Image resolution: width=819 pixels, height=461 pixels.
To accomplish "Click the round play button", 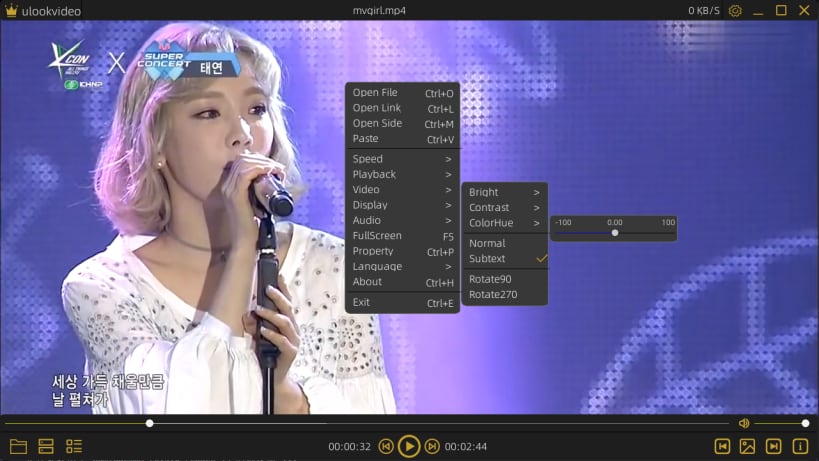I will click(x=409, y=446).
